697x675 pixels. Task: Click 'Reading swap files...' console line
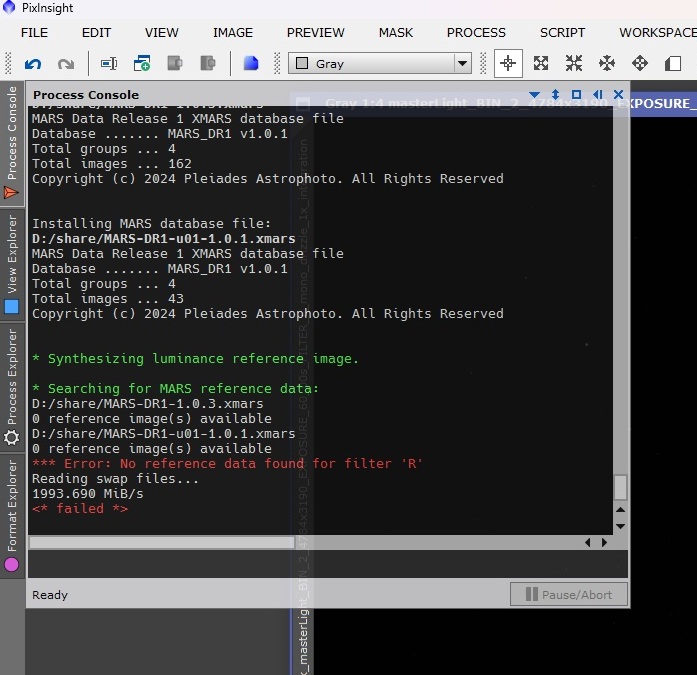pyautogui.click(x=115, y=479)
